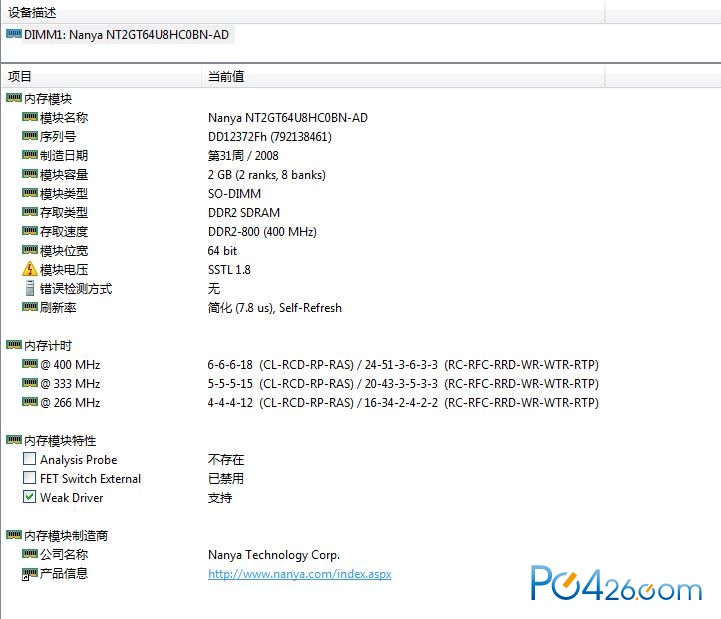This screenshot has height=619, width=721.
Task: Select the 64 bit width value
Action: point(222,251)
